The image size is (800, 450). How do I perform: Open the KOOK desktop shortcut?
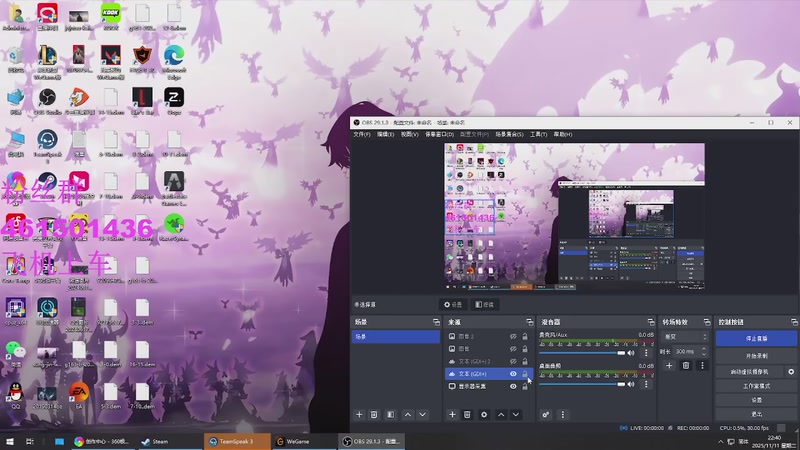click(111, 17)
